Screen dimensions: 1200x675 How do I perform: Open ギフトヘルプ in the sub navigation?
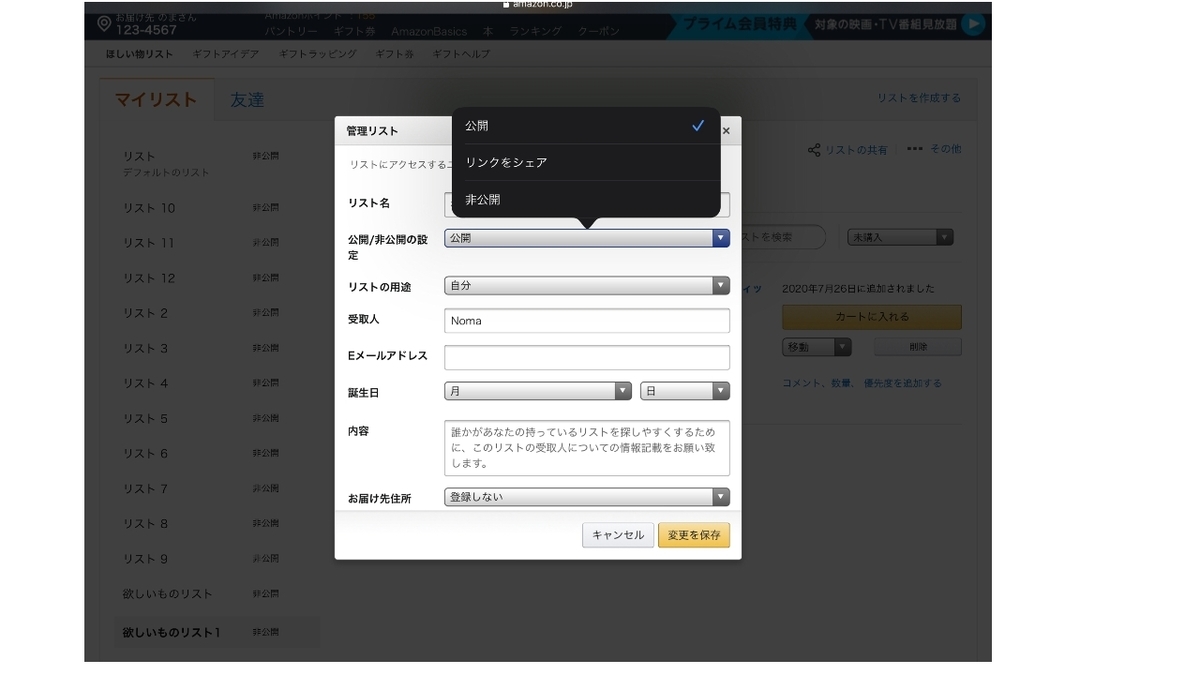[x=461, y=54]
